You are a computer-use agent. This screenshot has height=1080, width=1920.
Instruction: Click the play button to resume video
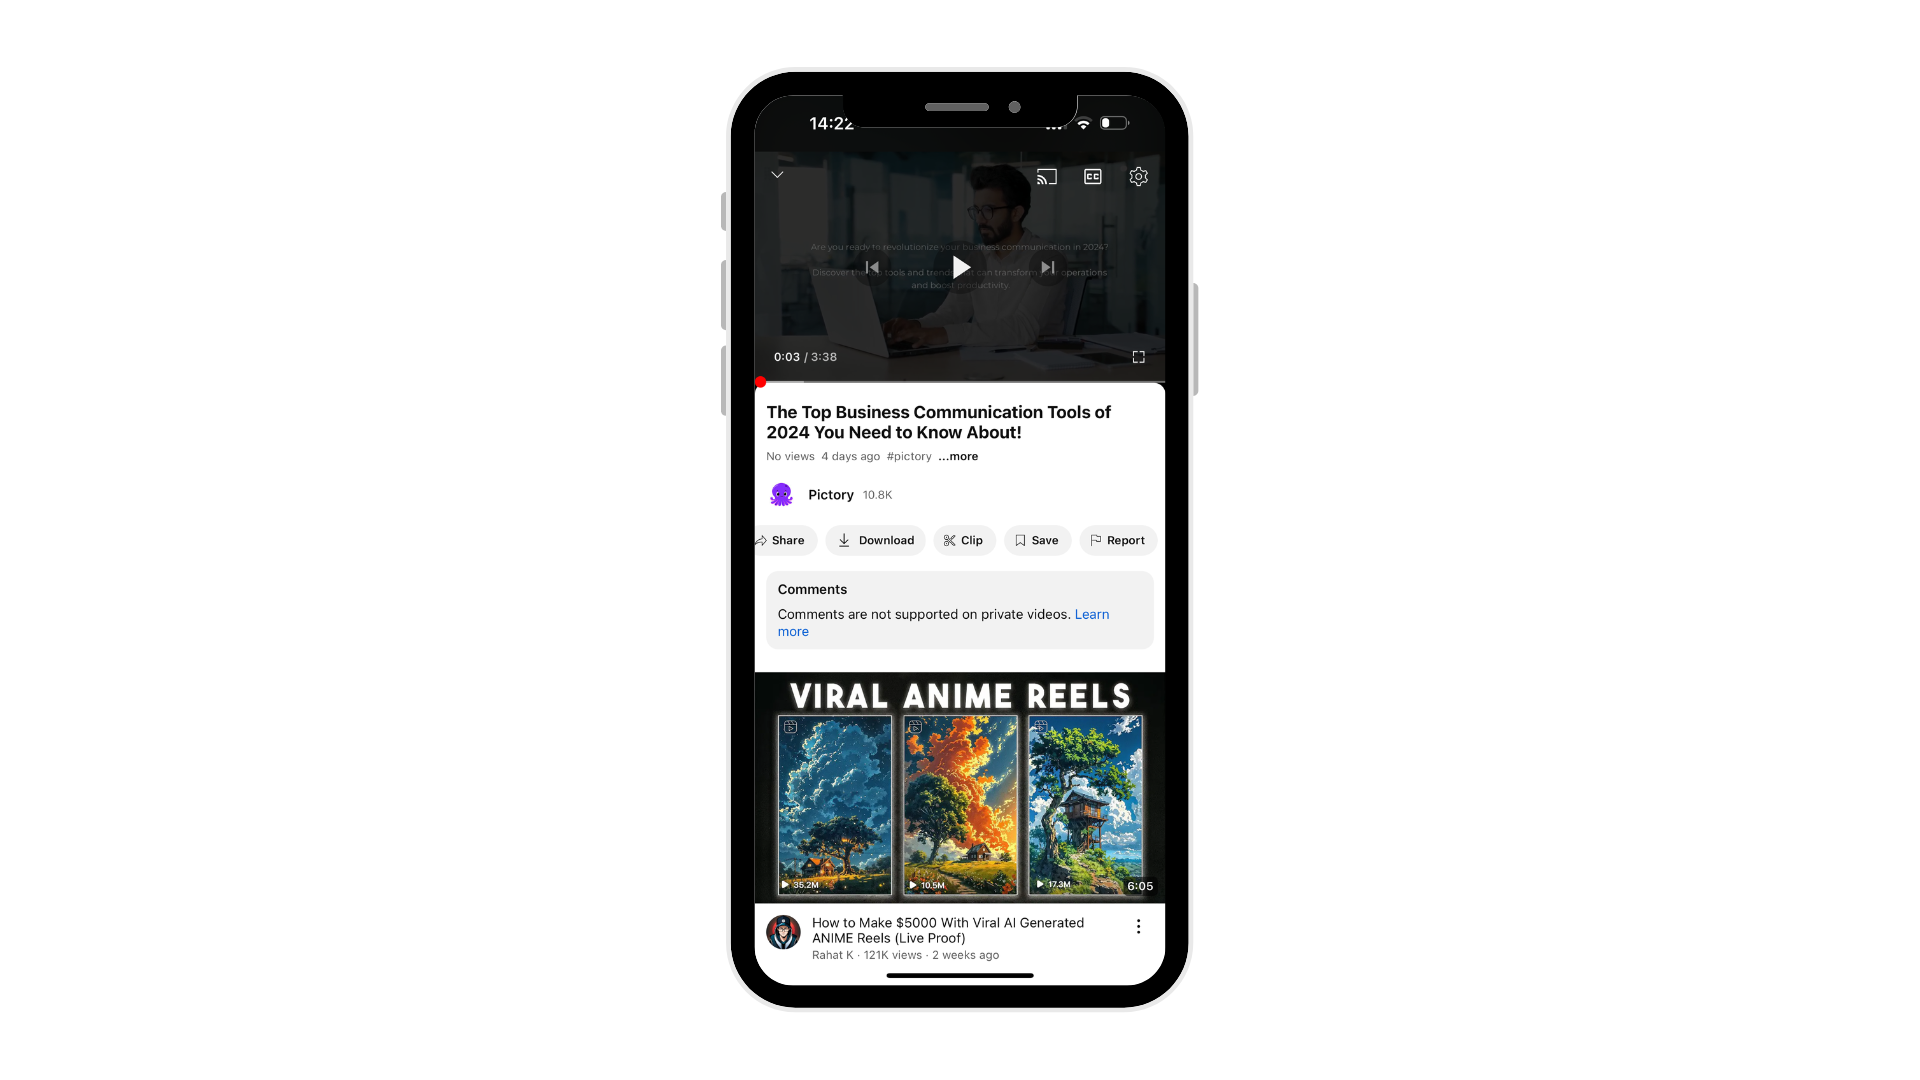[x=960, y=266]
